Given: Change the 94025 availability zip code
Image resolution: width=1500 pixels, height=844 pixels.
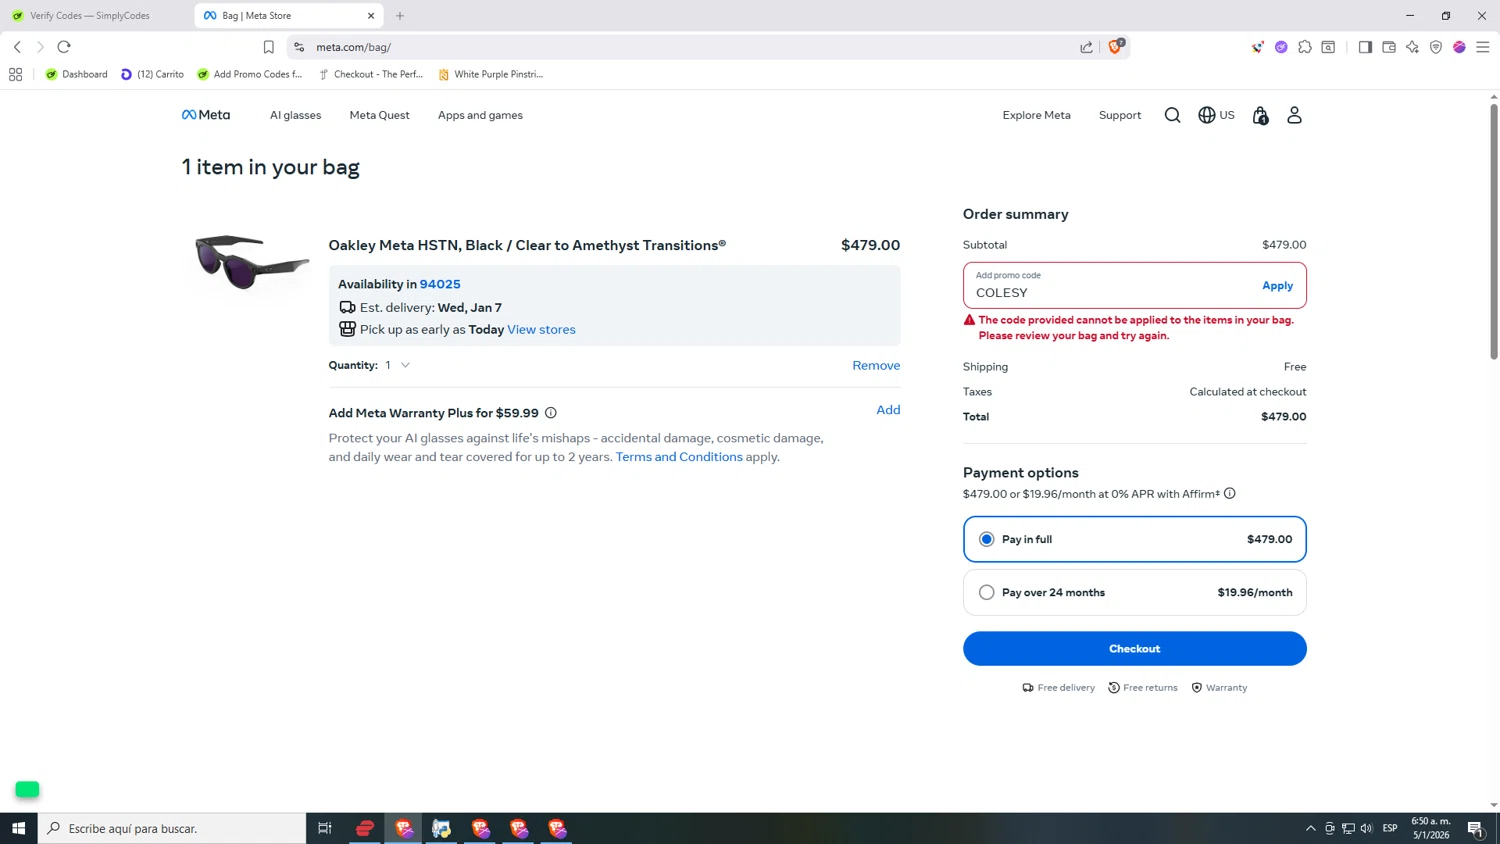Looking at the screenshot, I should (440, 284).
